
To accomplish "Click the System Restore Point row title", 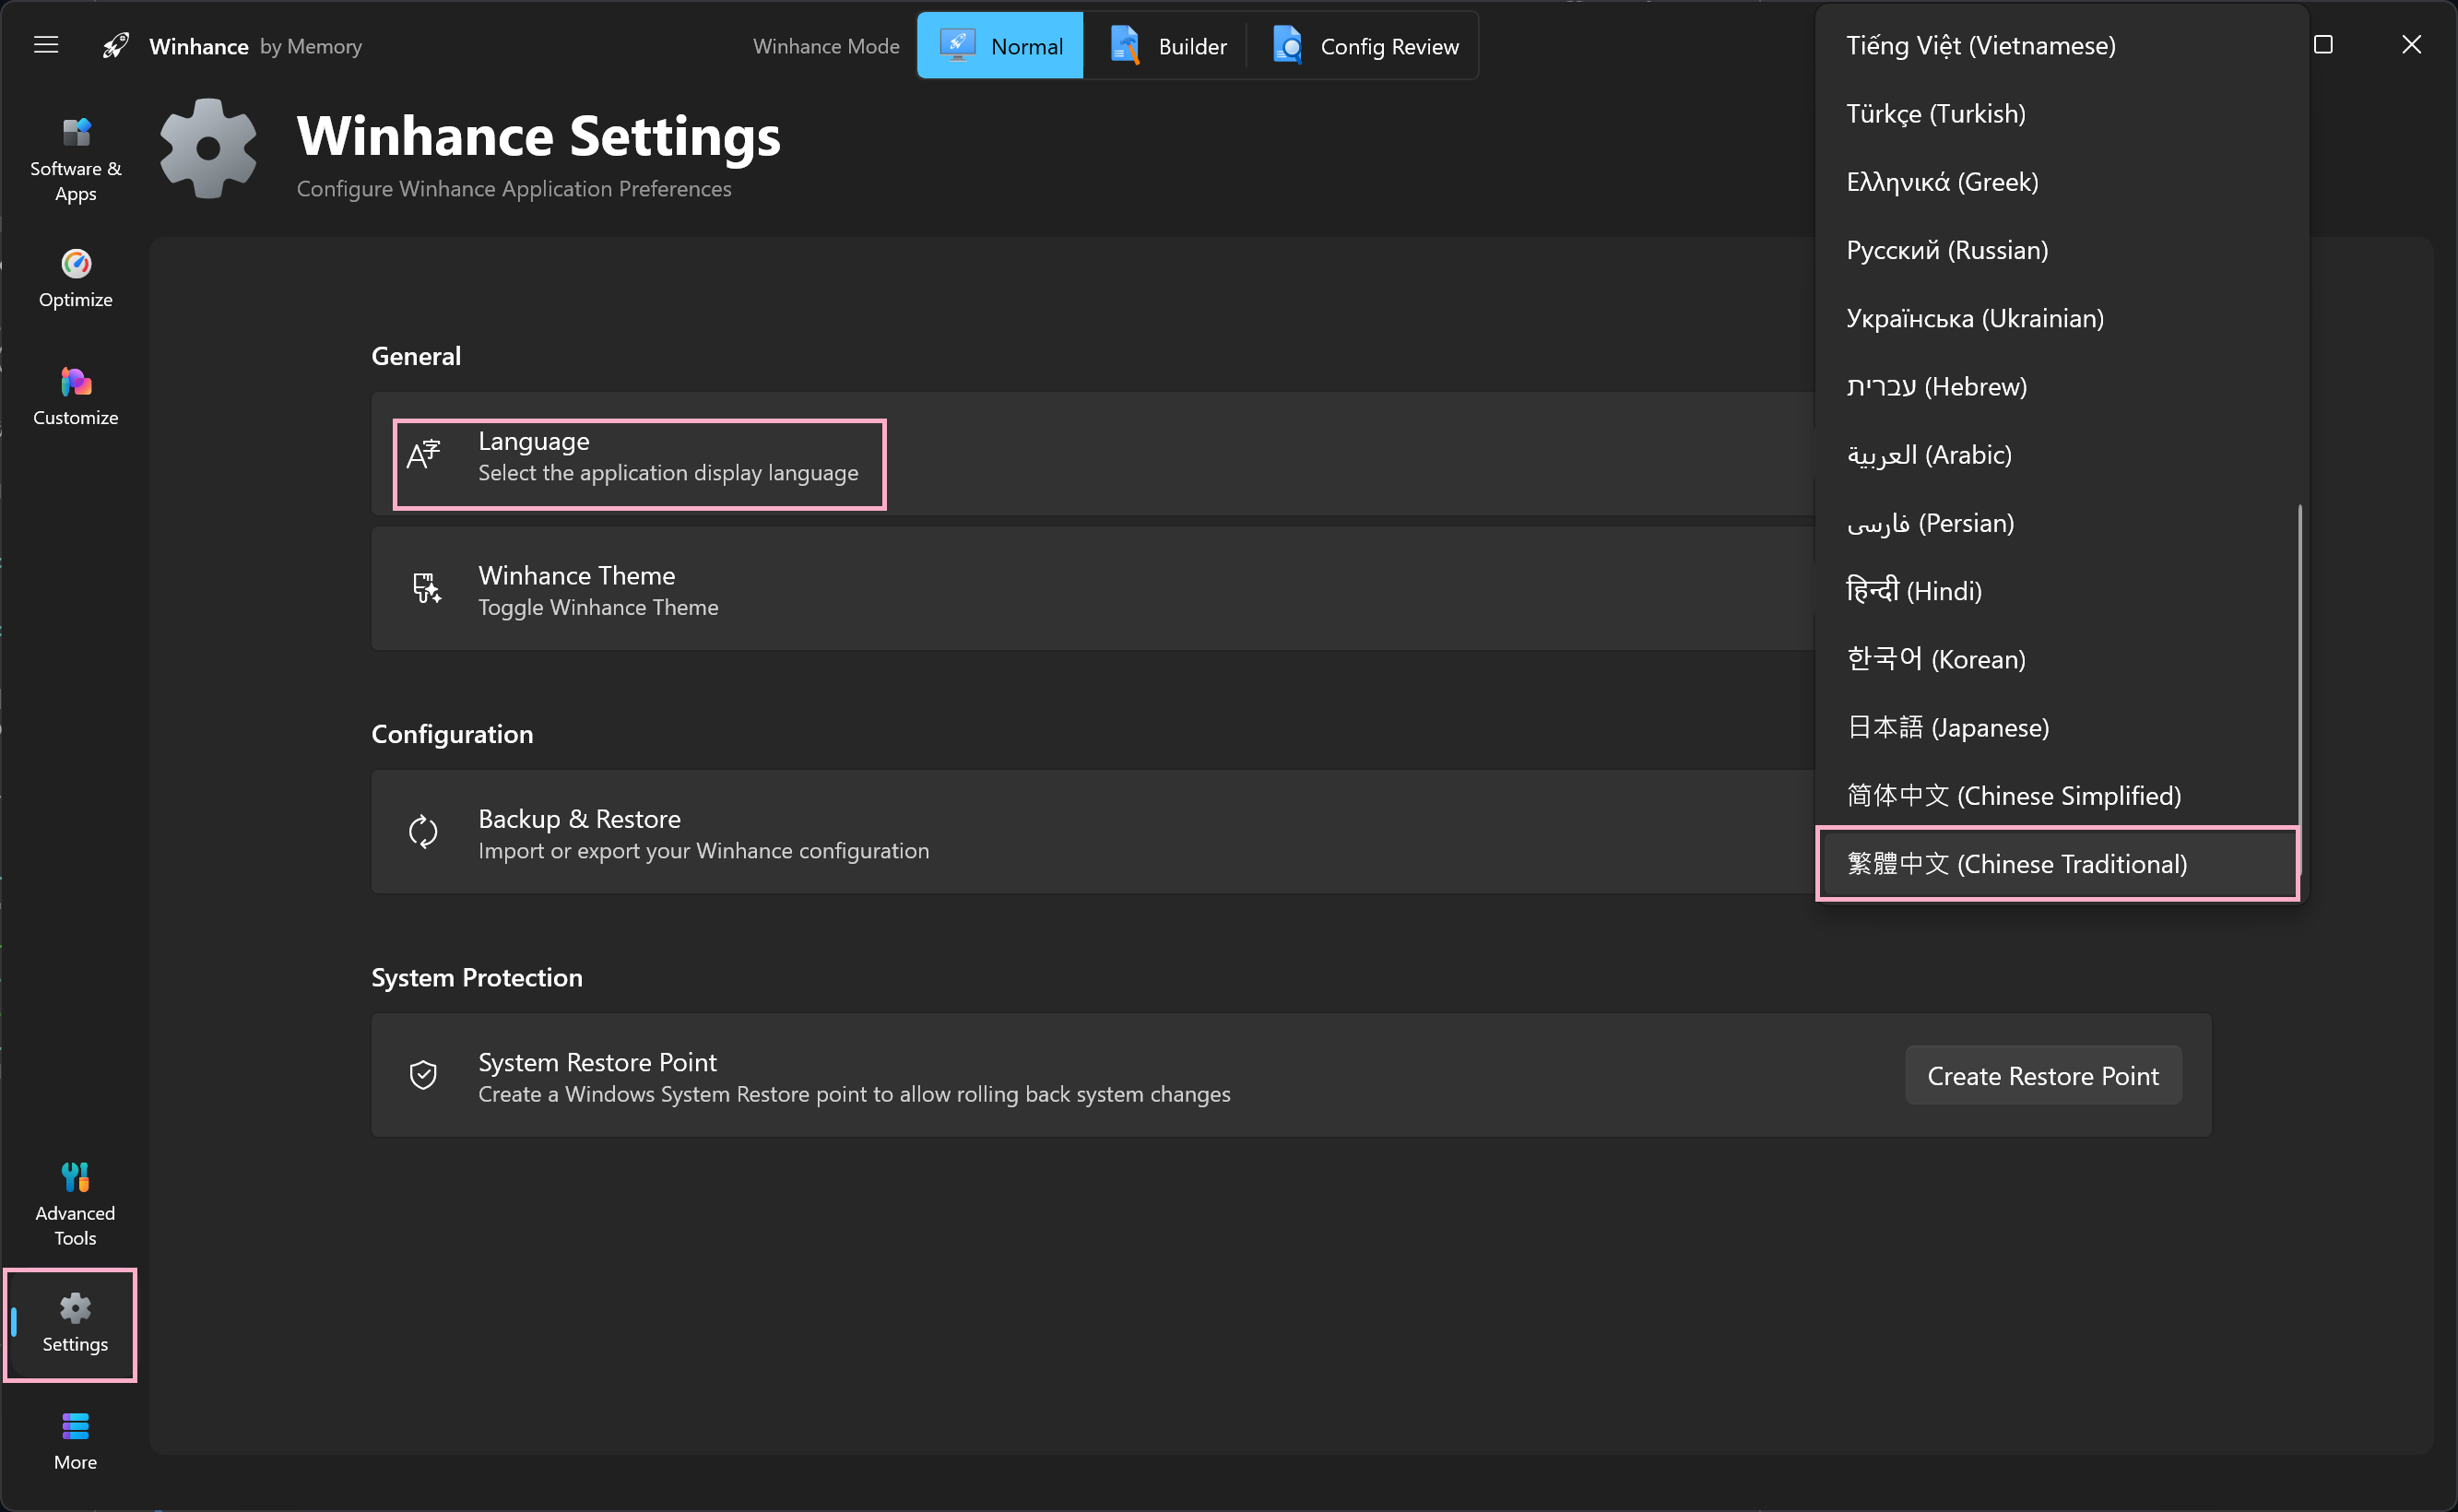I will pos(598,1062).
